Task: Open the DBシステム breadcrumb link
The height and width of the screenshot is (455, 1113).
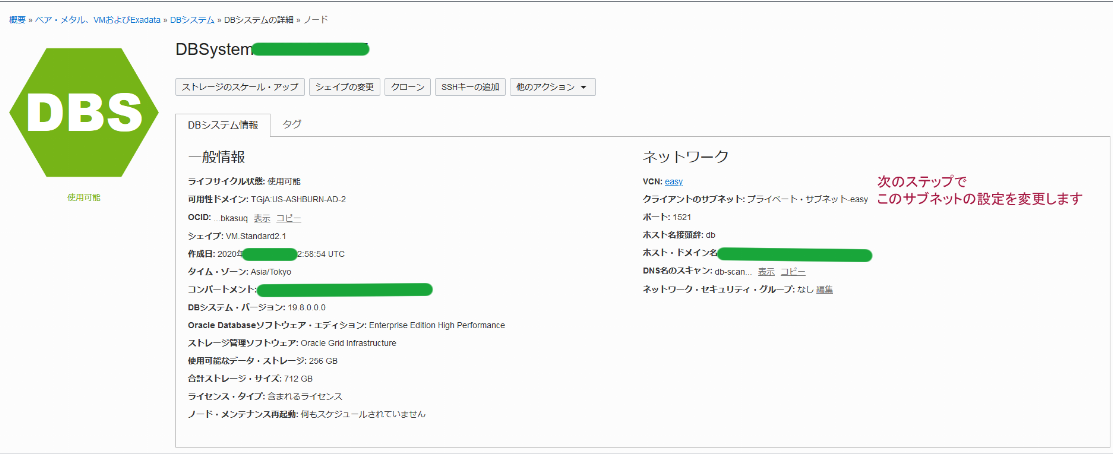Action: tap(192, 20)
